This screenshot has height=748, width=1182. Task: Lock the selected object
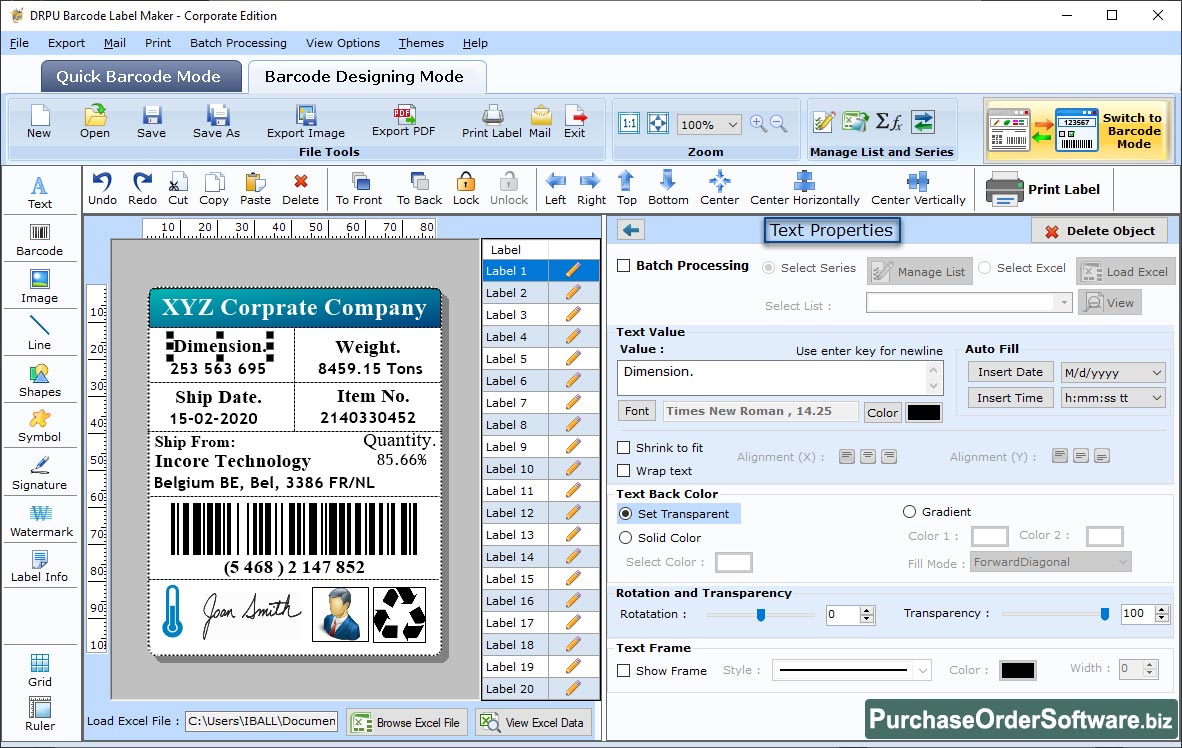pos(466,189)
